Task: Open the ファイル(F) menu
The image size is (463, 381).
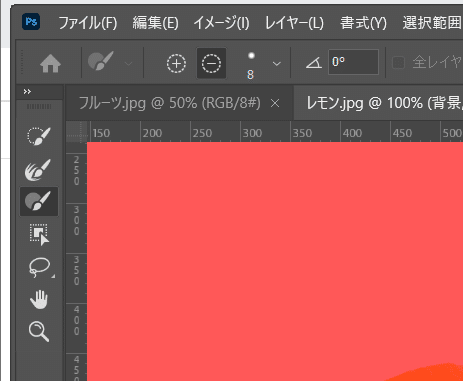Action: (88, 23)
